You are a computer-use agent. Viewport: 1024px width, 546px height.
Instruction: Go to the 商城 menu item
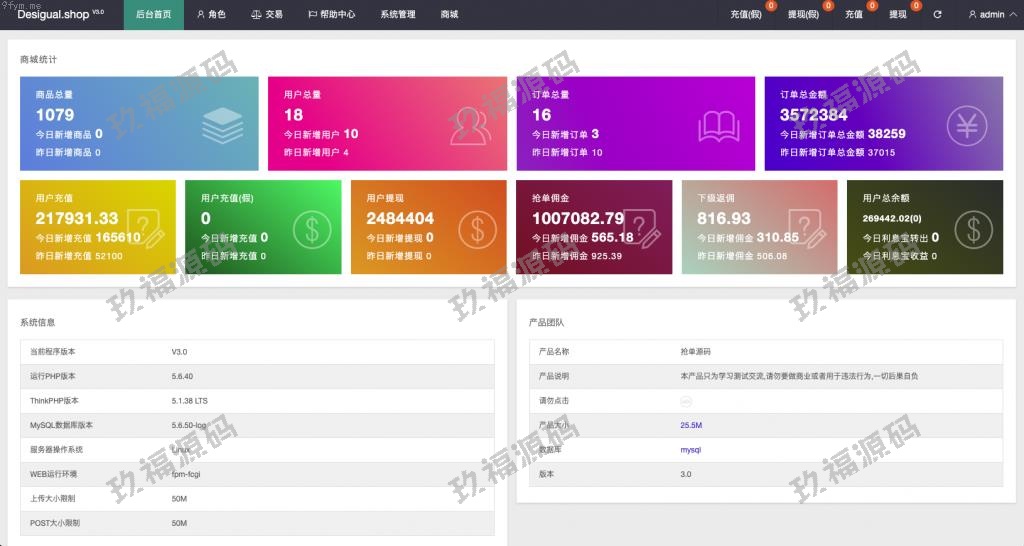(449, 15)
